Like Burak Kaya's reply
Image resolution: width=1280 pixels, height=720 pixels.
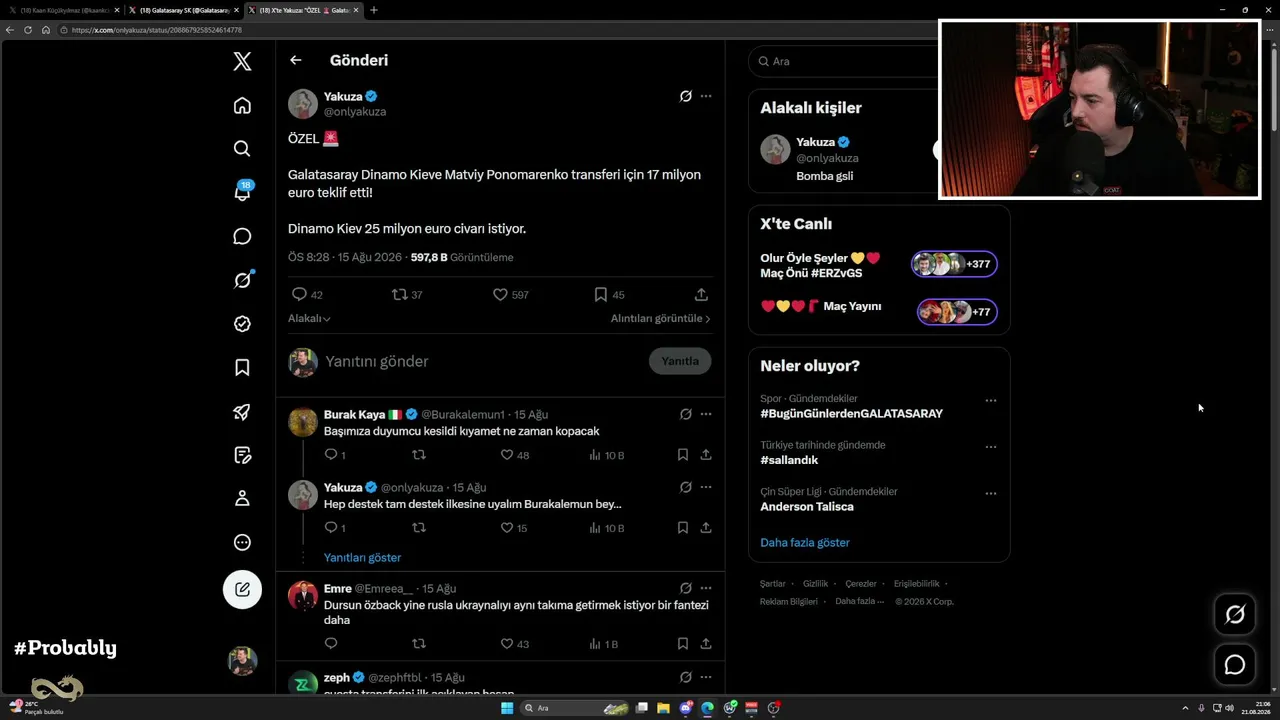pos(507,455)
